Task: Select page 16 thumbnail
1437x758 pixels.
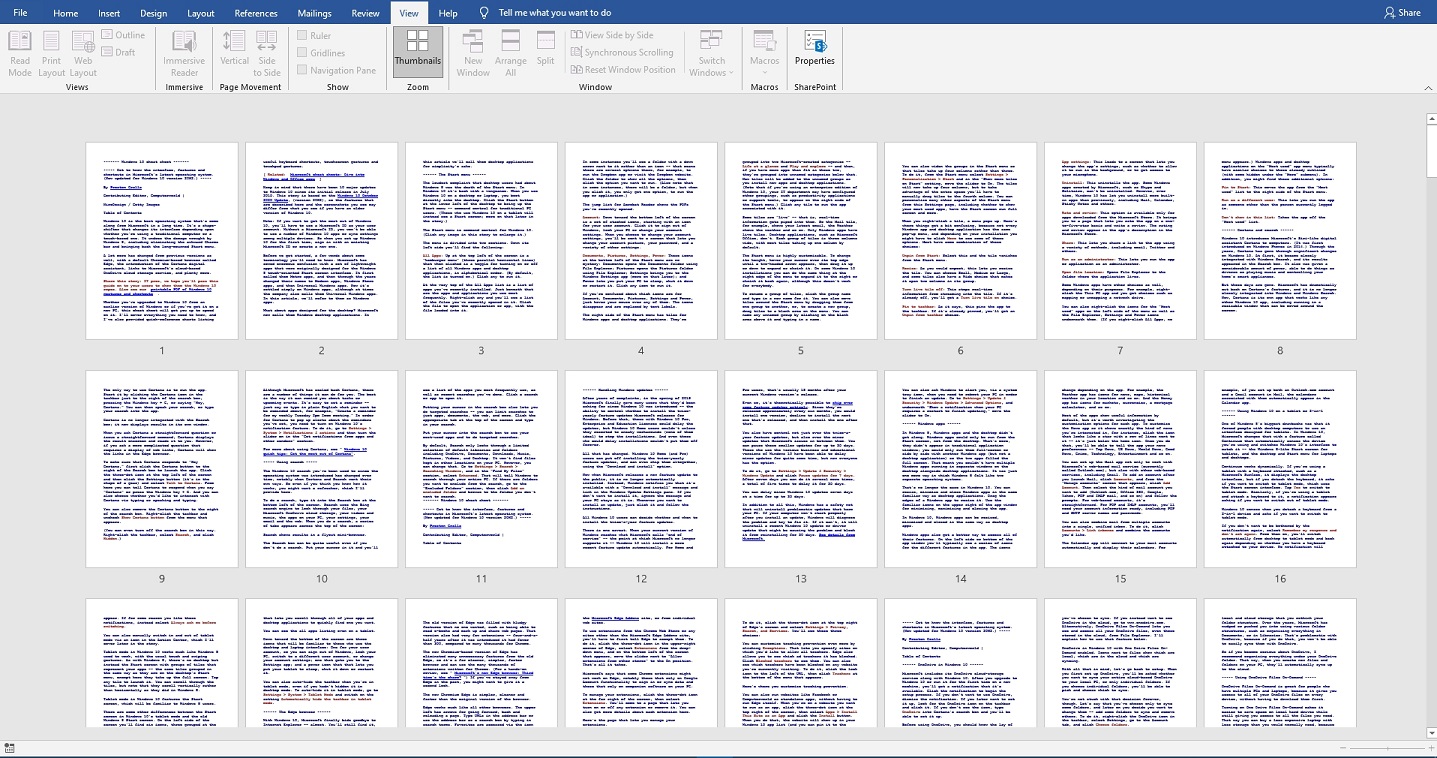Action: pos(1280,468)
